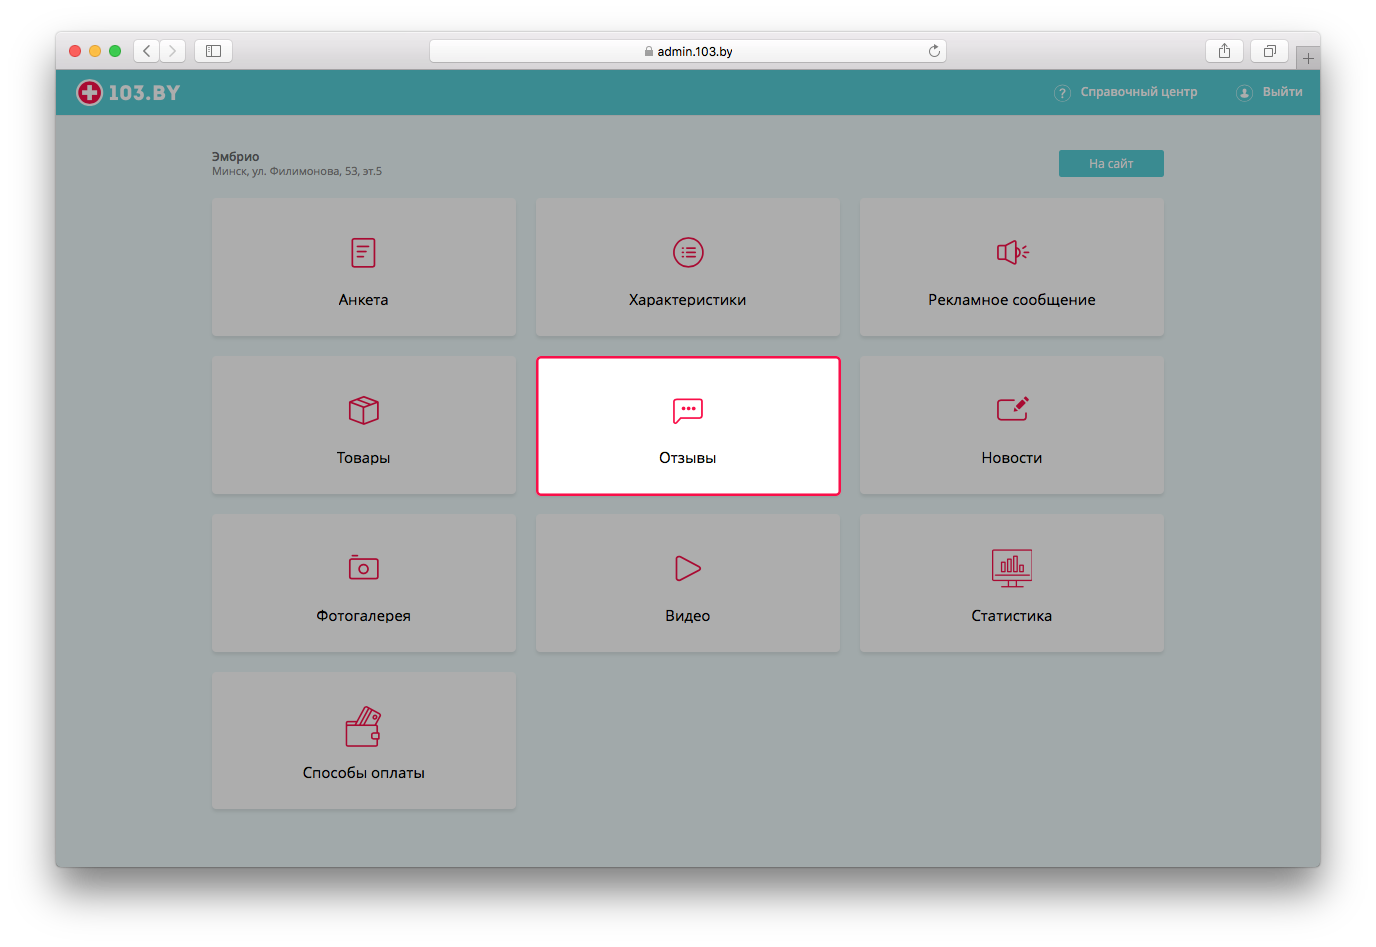Click the lock icon in address bar
Viewport: 1376px width, 947px height.
click(x=649, y=51)
